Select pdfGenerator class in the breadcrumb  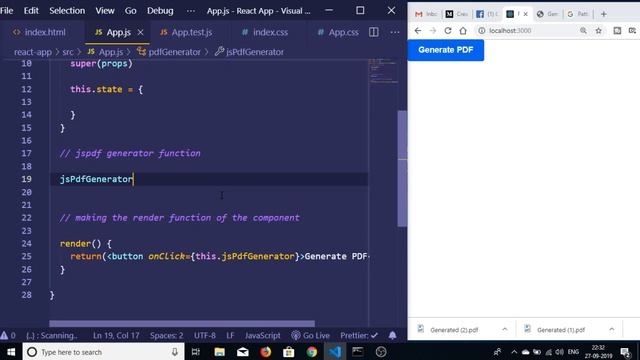coord(169,52)
